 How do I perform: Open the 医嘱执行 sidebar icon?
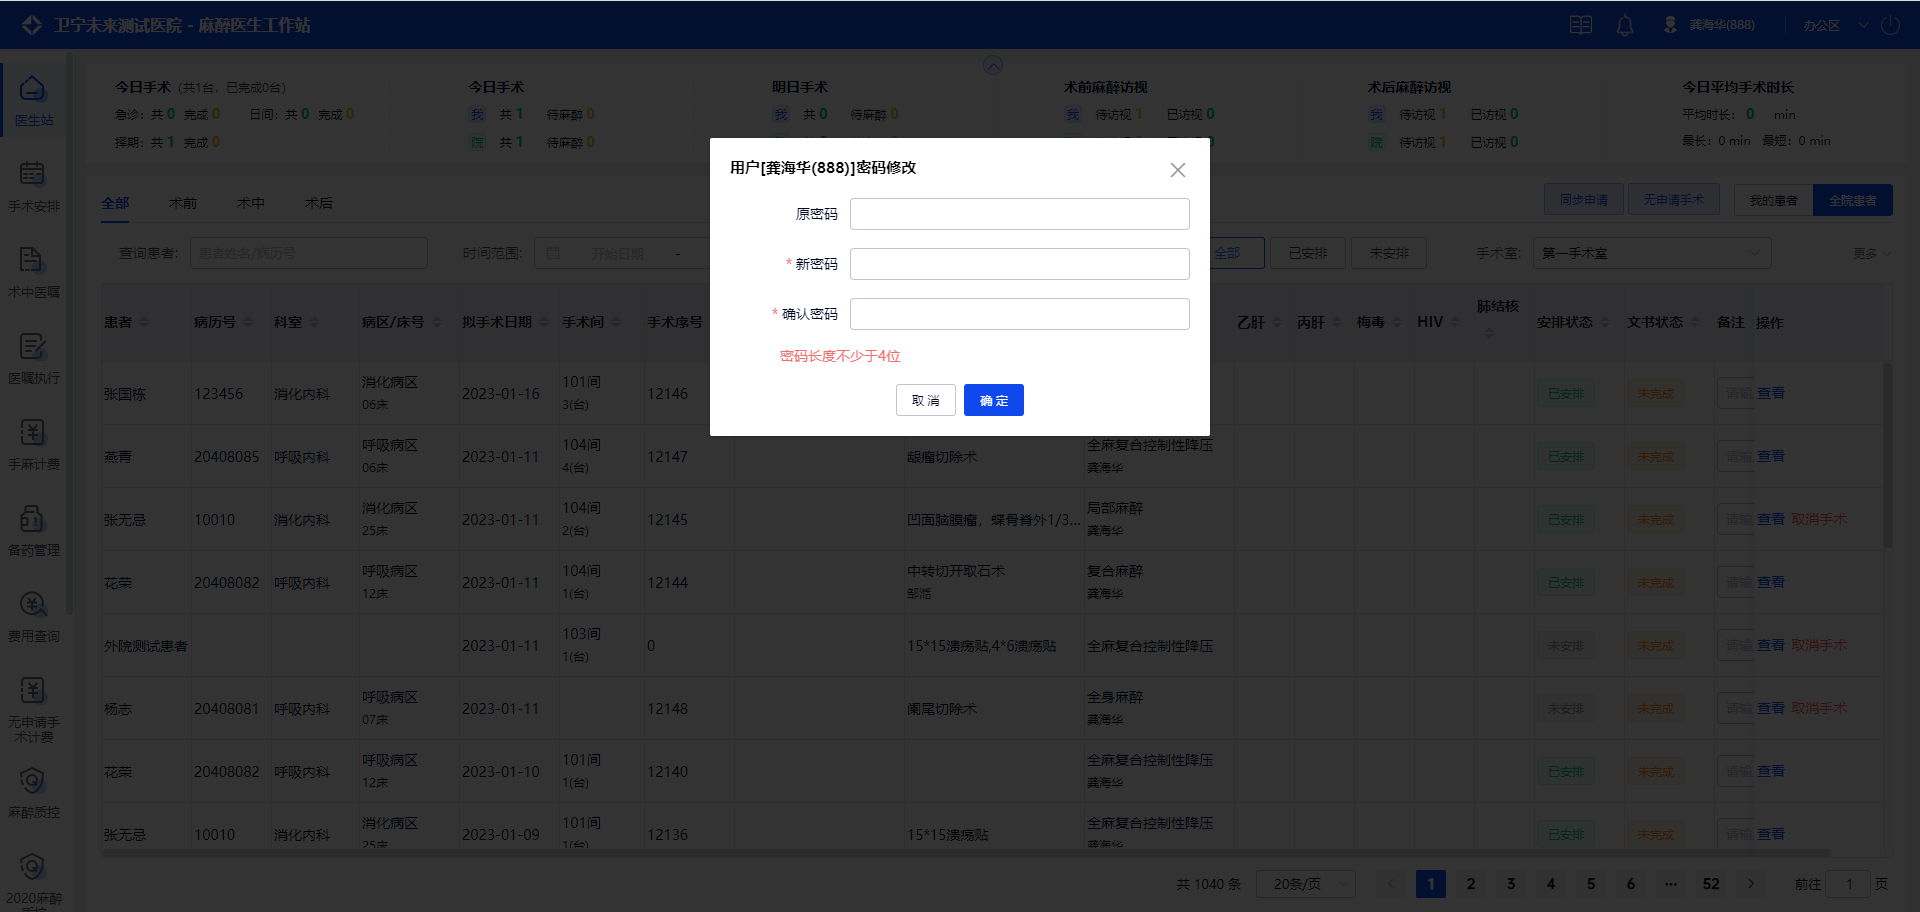(x=33, y=347)
